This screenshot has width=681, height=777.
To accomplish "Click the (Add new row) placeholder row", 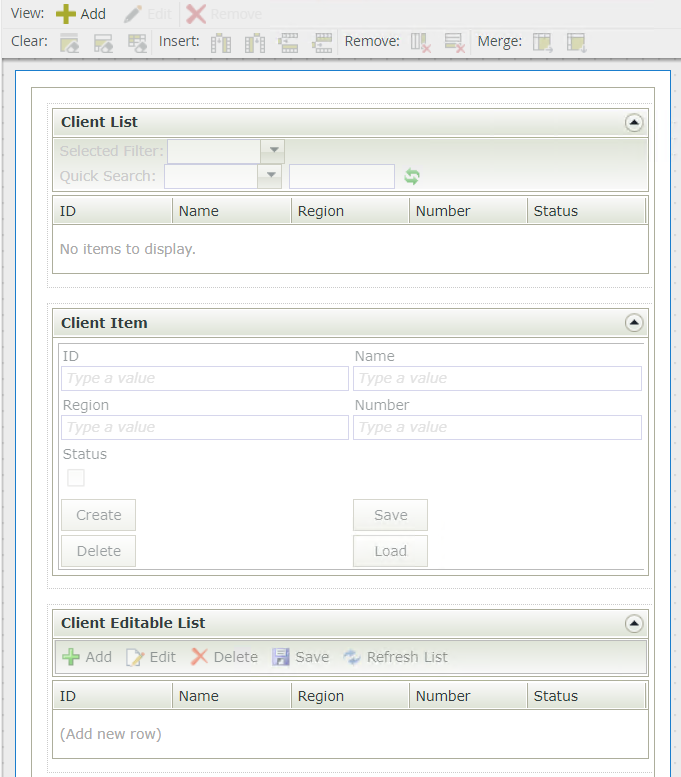I will [x=110, y=734].
